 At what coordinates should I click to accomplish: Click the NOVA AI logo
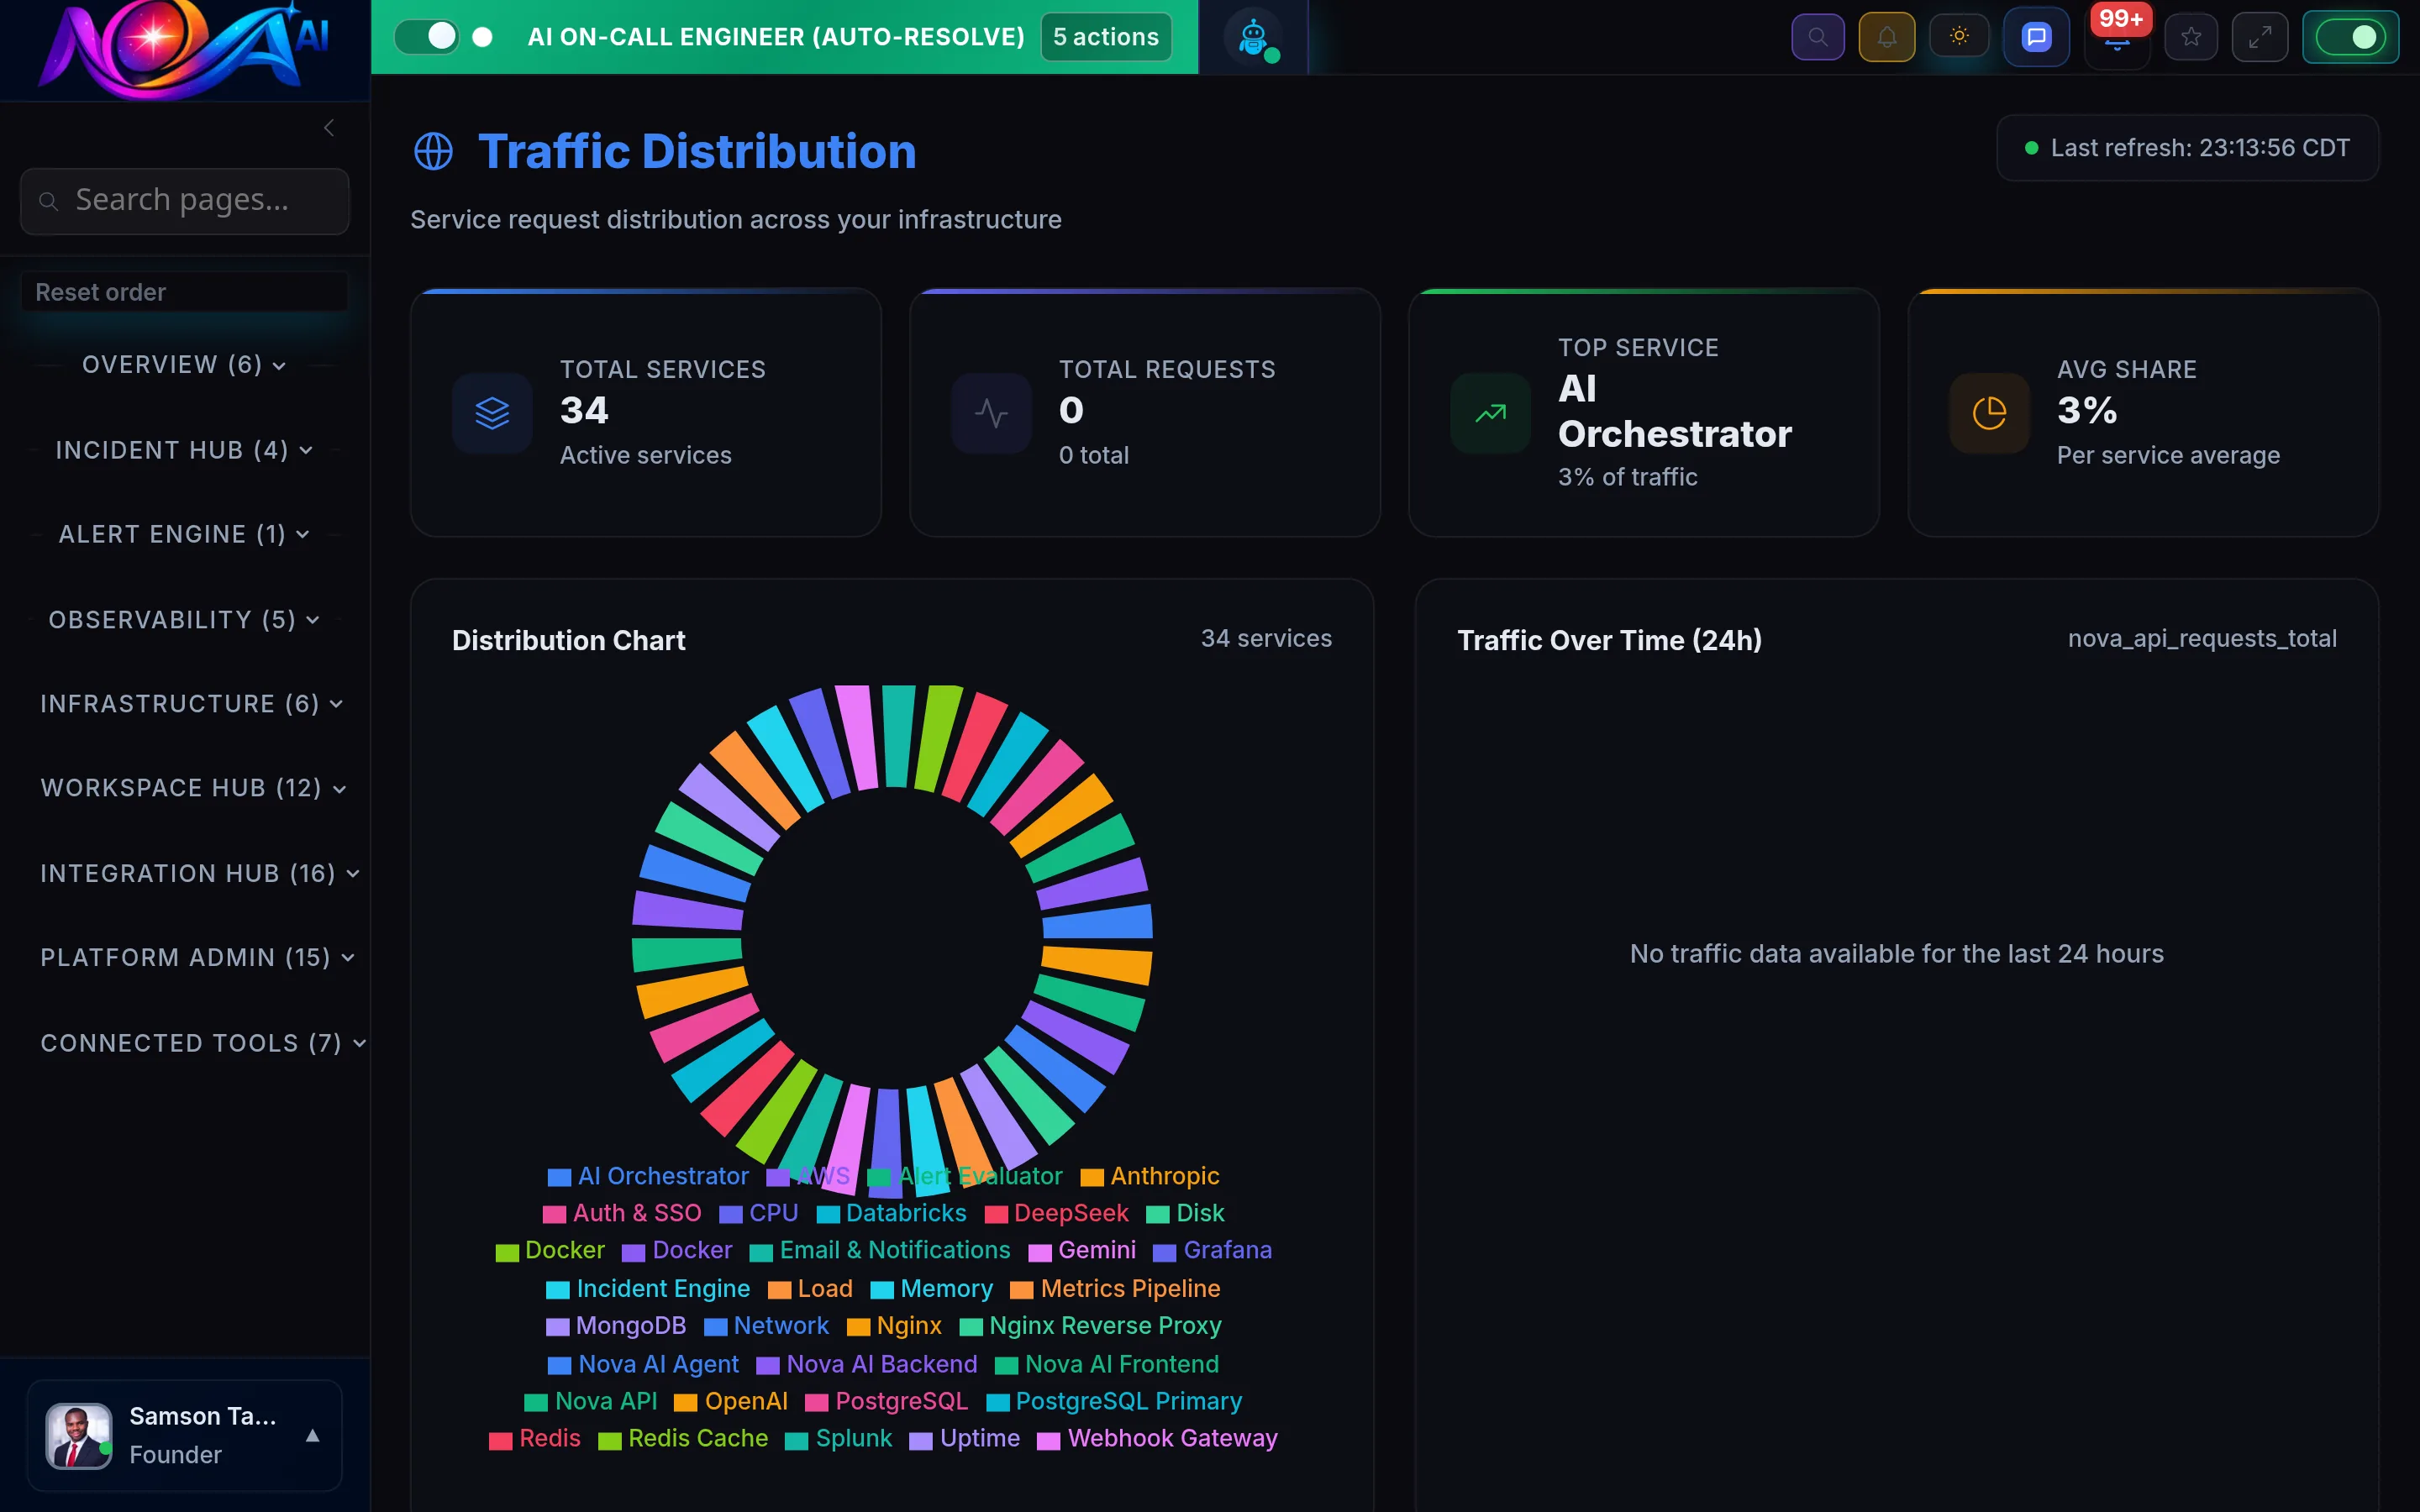(183, 48)
